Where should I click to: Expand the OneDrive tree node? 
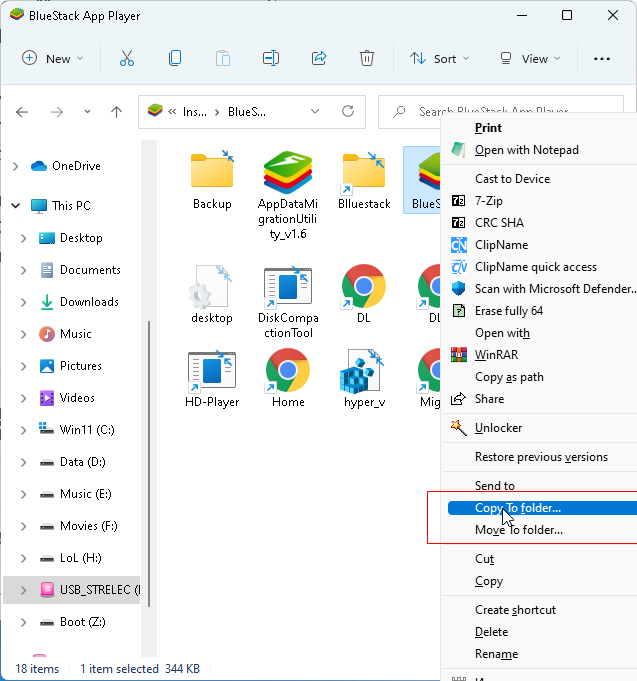[16, 166]
